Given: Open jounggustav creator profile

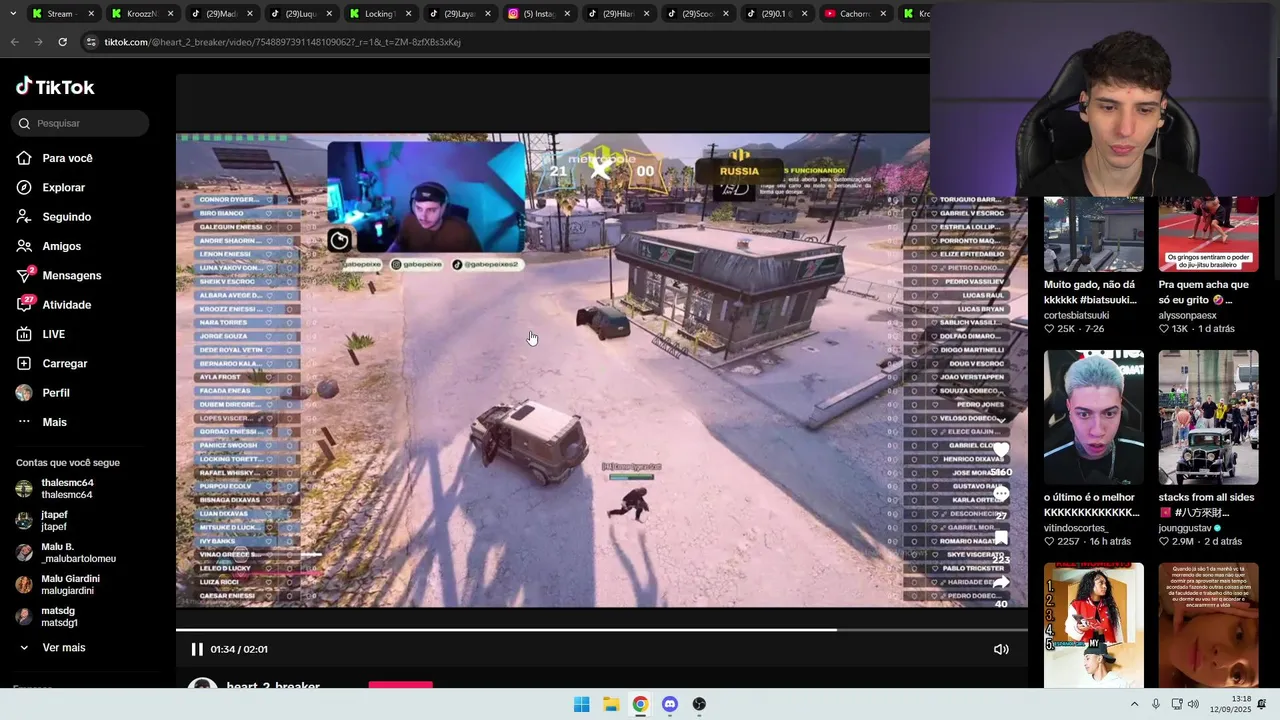Looking at the screenshot, I should point(1185,528).
